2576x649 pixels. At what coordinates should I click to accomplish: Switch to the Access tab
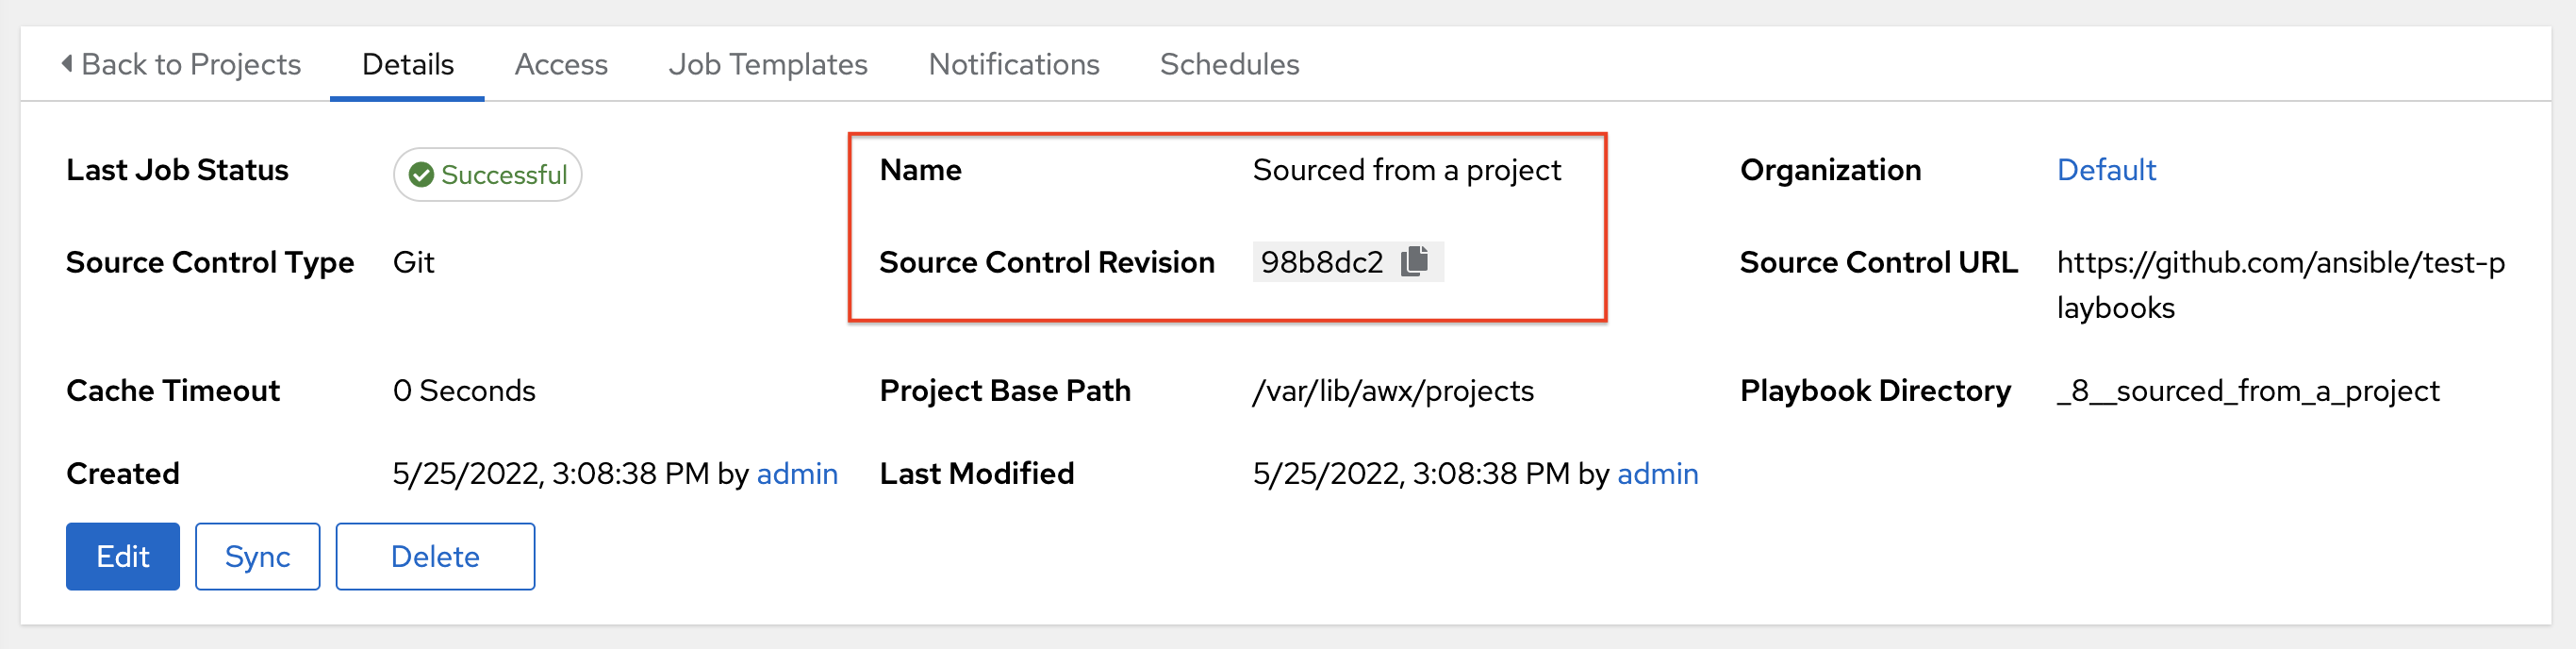pyautogui.click(x=561, y=63)
